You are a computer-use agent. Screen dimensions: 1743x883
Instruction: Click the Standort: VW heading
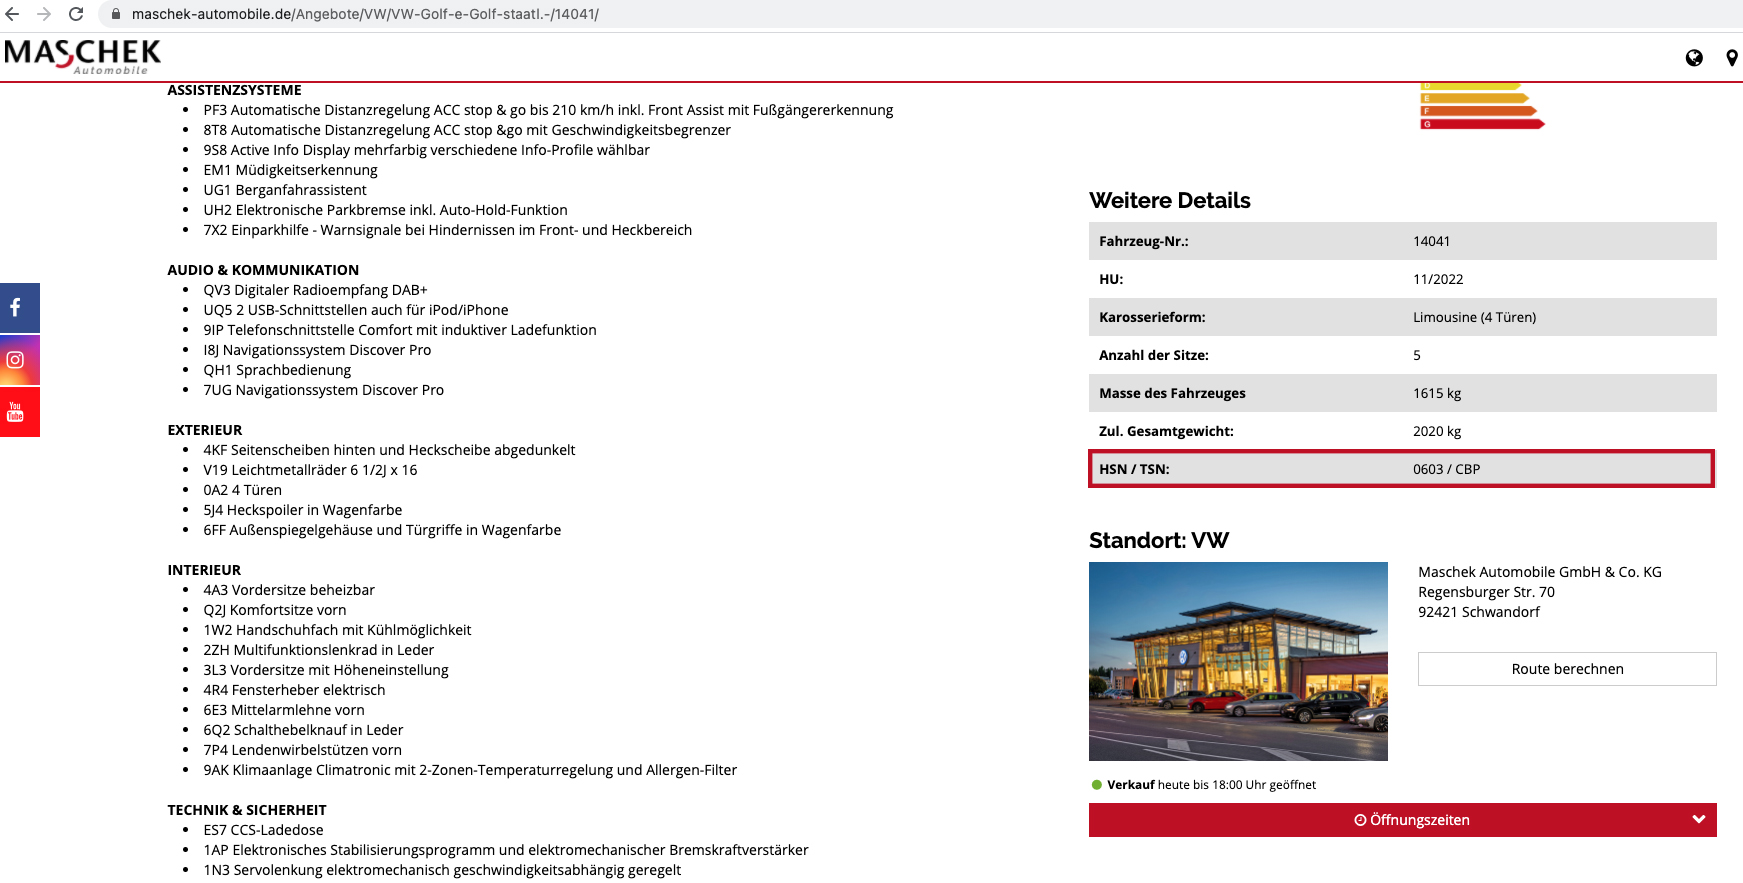click(1159, 540)
